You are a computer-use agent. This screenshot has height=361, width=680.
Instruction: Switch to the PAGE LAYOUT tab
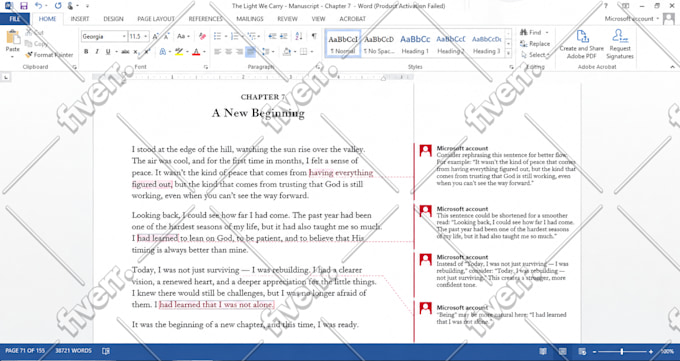[x=156, y=19]
